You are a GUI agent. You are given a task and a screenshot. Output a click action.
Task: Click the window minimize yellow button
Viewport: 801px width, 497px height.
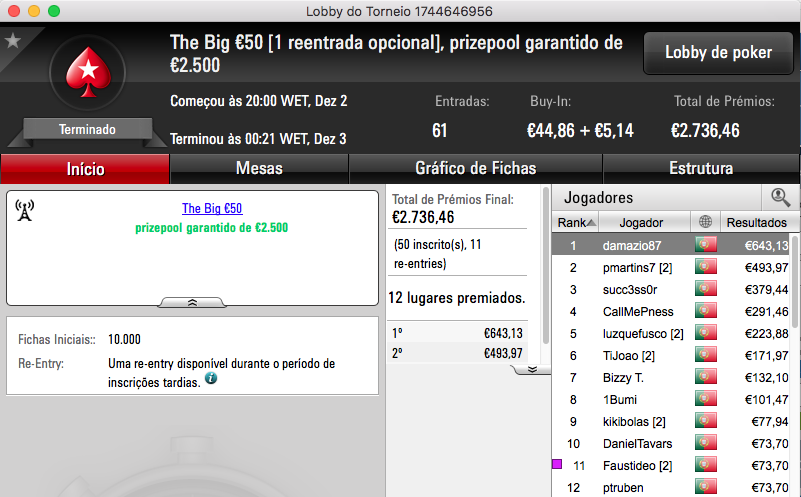[x=34, y=11]
